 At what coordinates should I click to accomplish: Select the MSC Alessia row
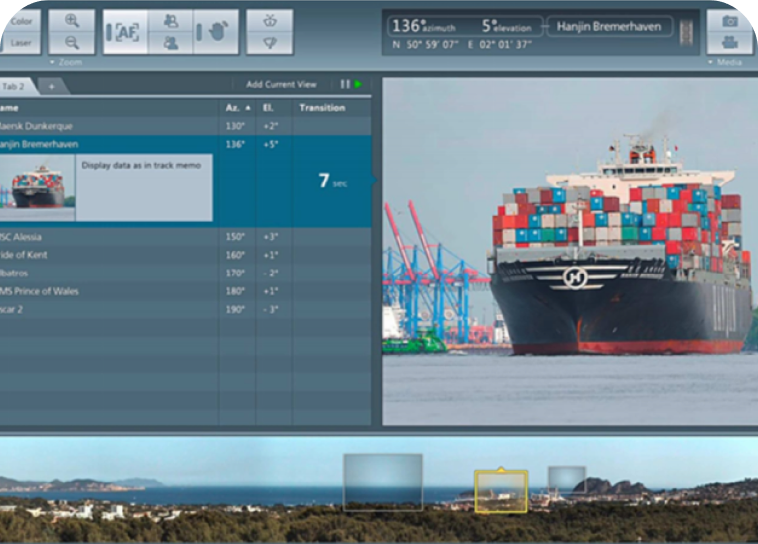point(185,237)
